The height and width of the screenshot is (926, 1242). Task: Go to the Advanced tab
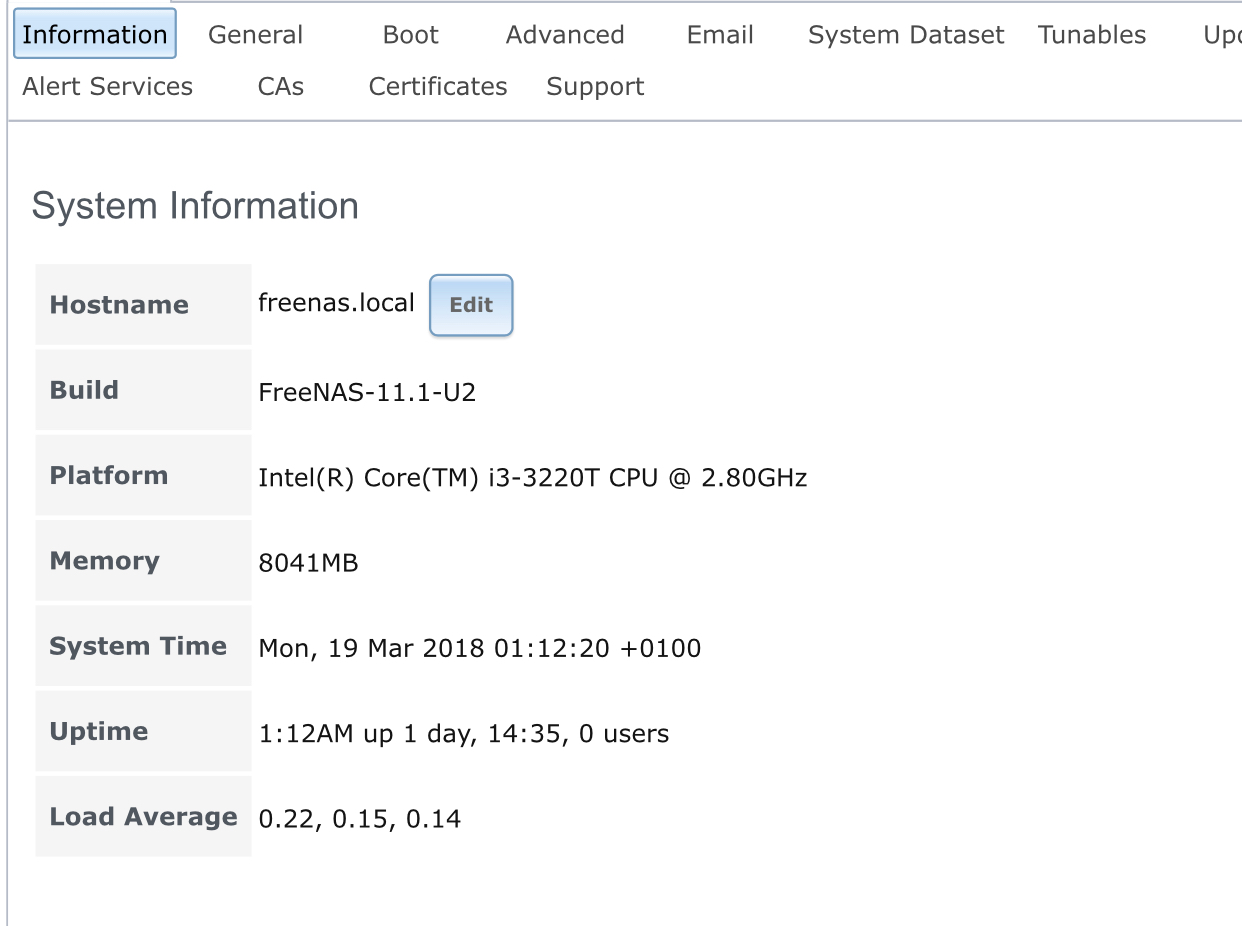tap(565, 35)
